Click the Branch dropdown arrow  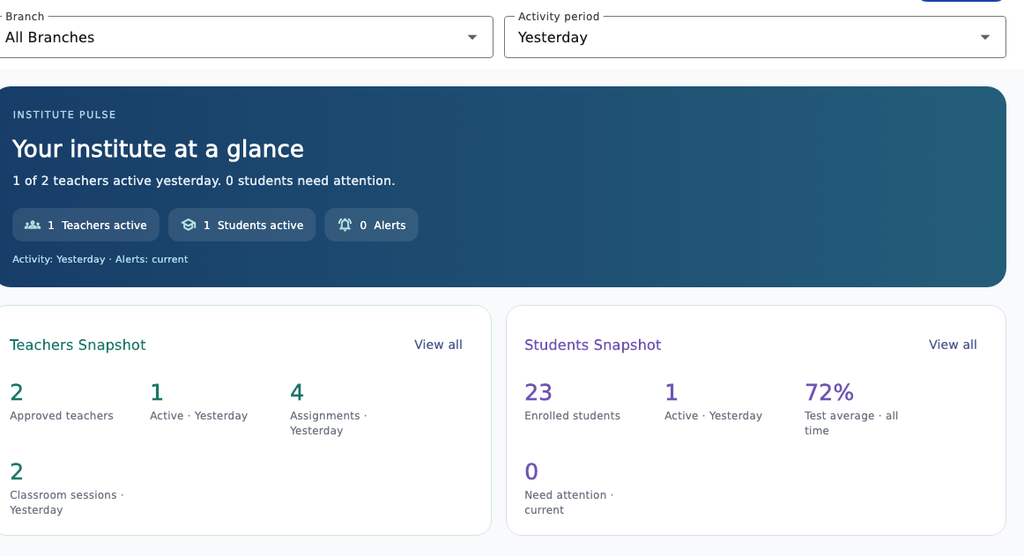pyautogui.click(x=472, y=37)
